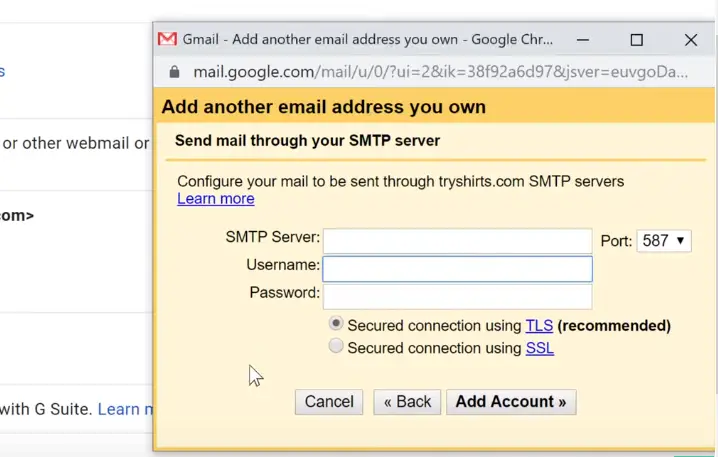
Task: Maximize the Gmail popup window
Action: [636, 40]
